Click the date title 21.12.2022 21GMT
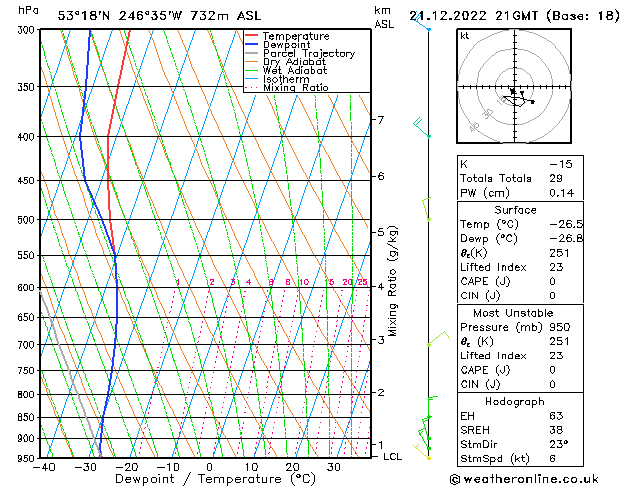629x486 pixels. (473, 16)
